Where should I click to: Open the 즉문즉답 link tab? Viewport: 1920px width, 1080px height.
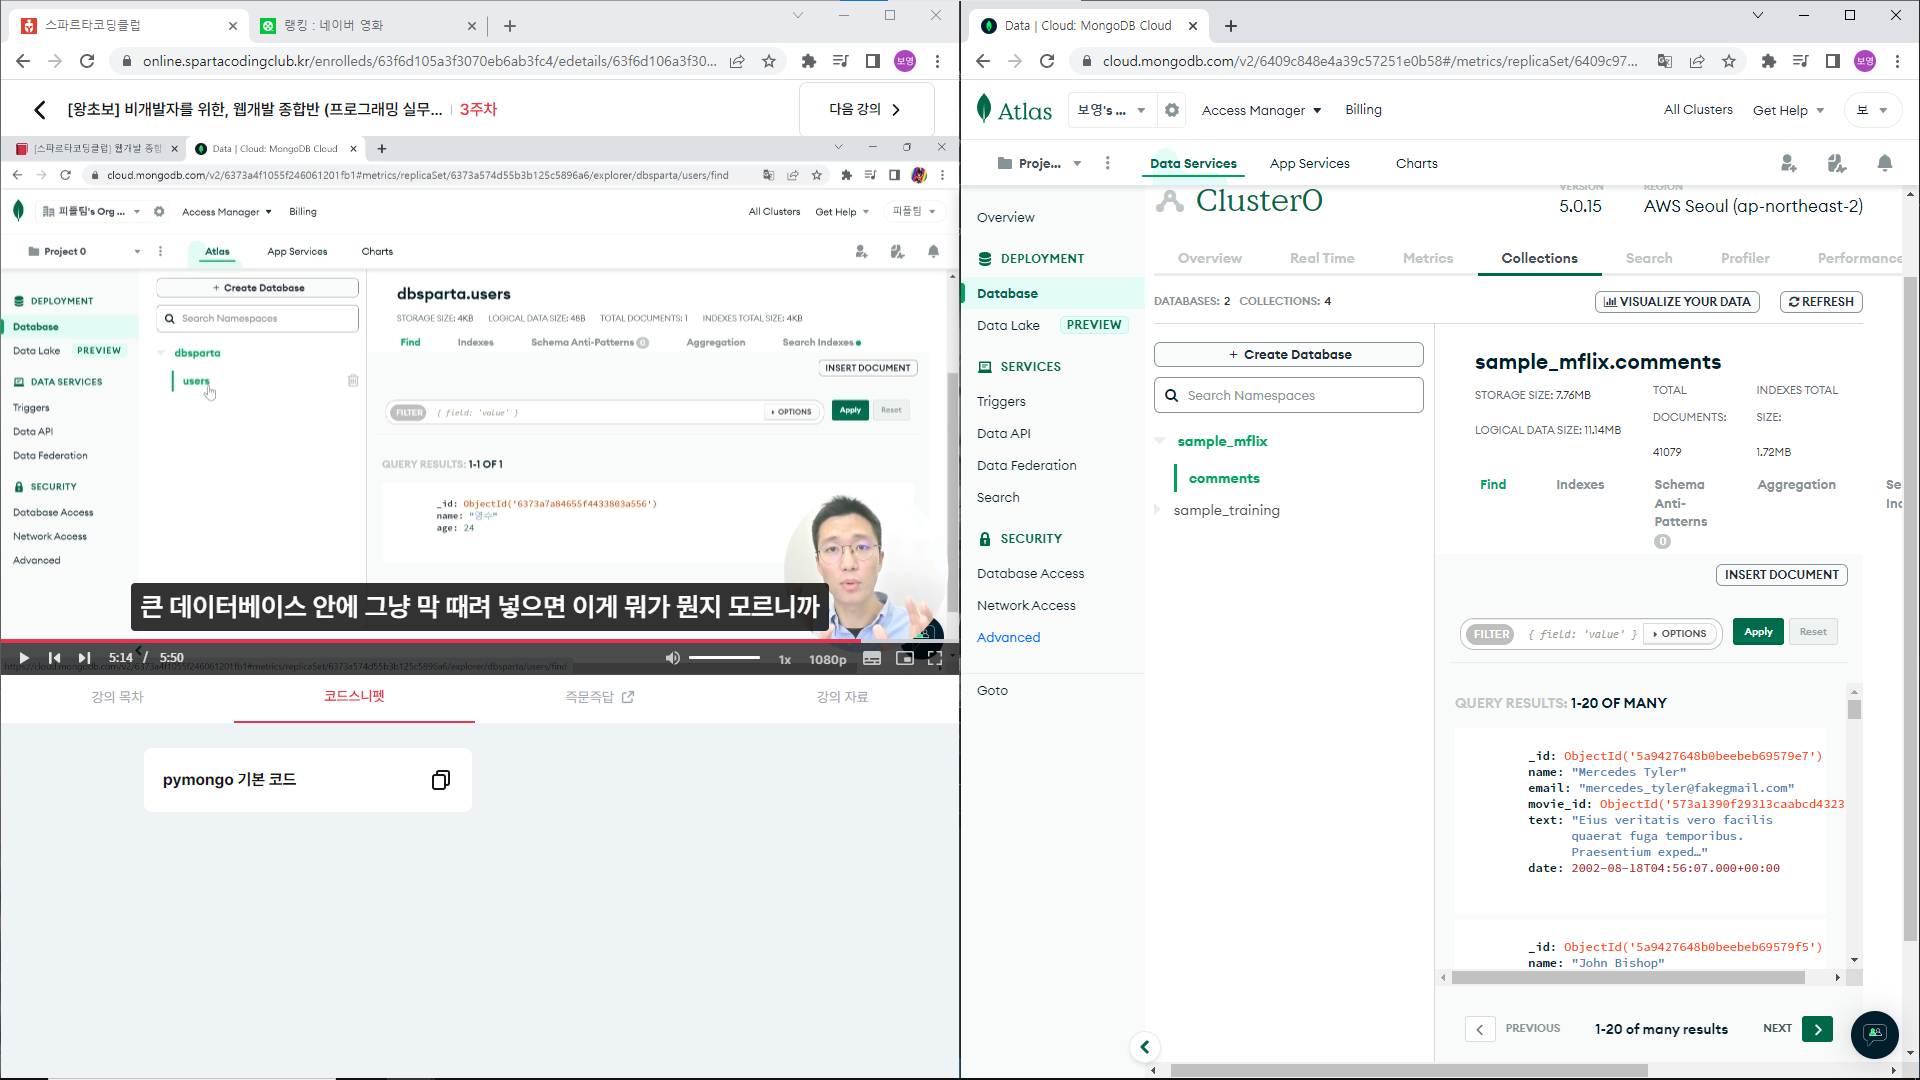tap(600, 697)
